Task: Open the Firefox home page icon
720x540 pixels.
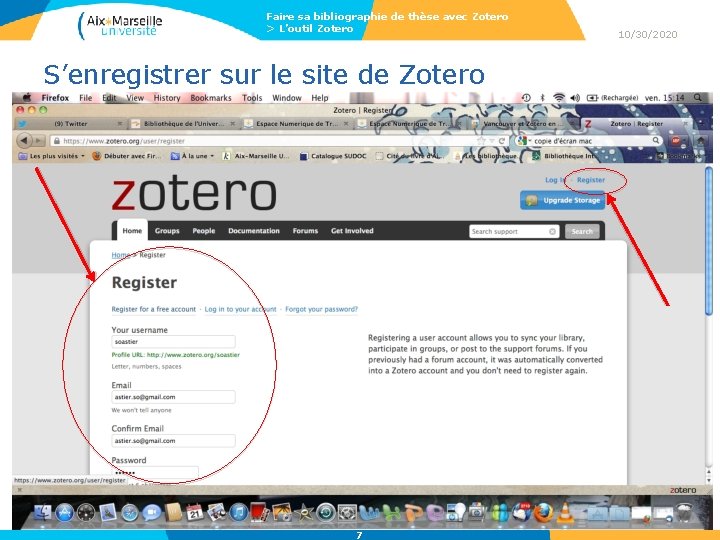Action: (701, 141)
